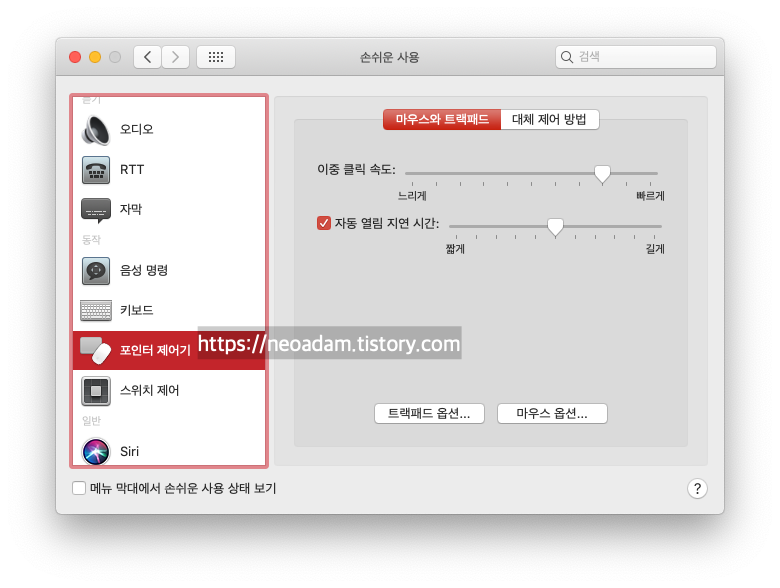This screenshot has width=780, height=588.
Task: Go forward with the right chevron button
Action: click(x=175, y=57)
